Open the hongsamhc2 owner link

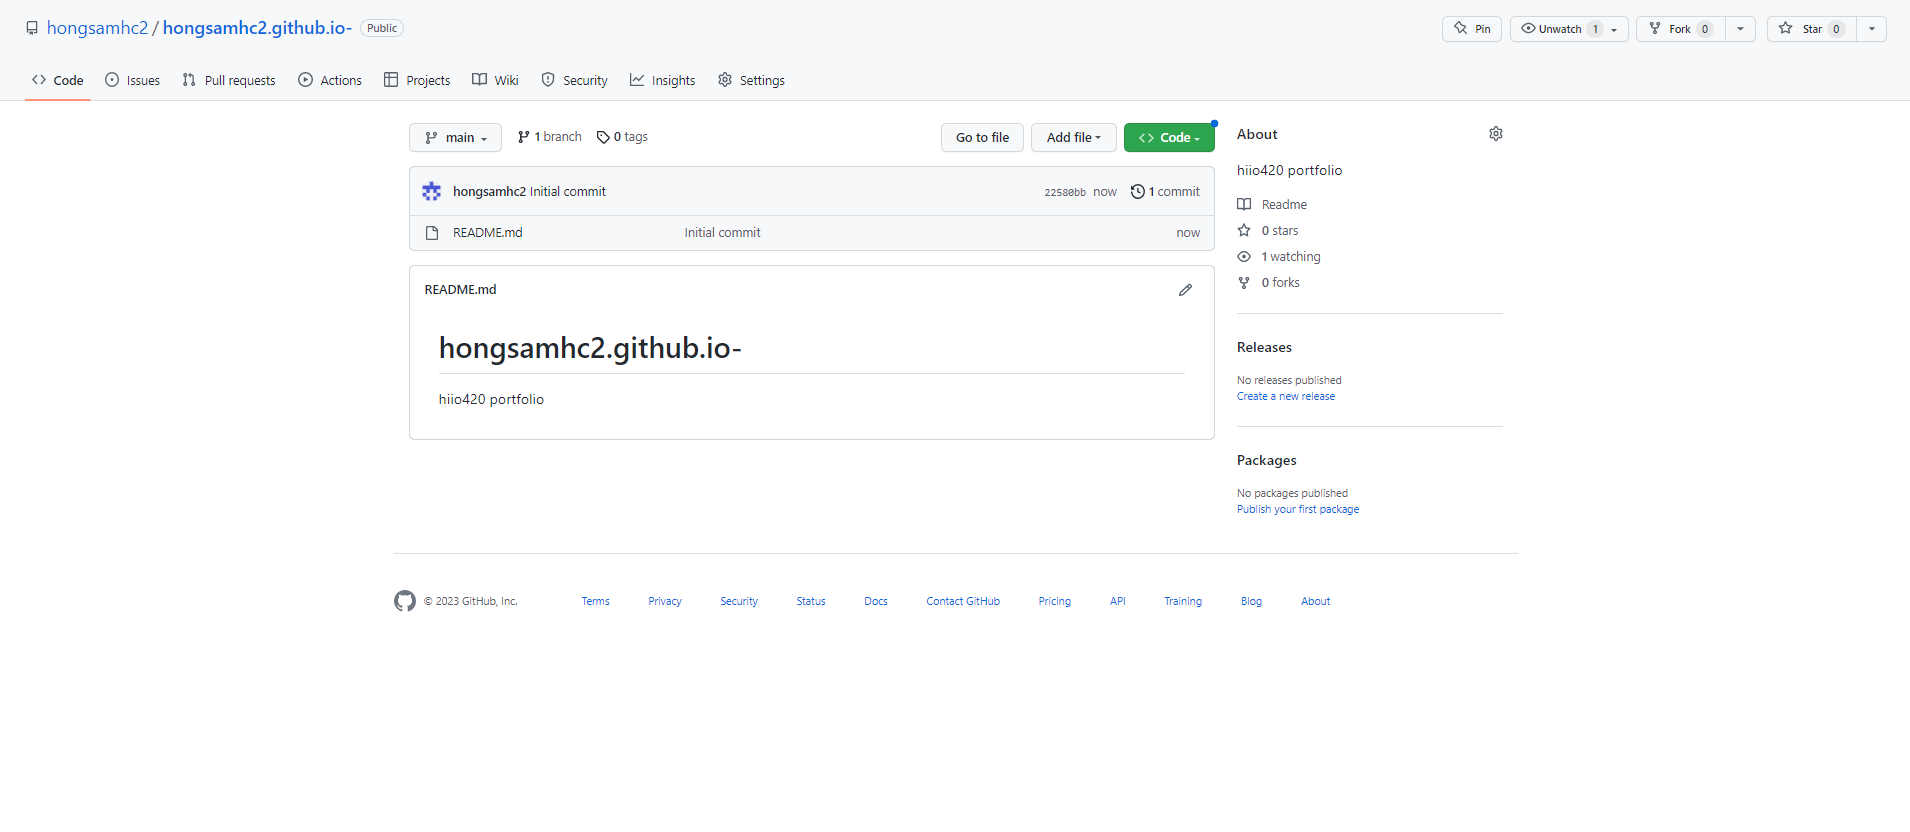tap(97, 28)
